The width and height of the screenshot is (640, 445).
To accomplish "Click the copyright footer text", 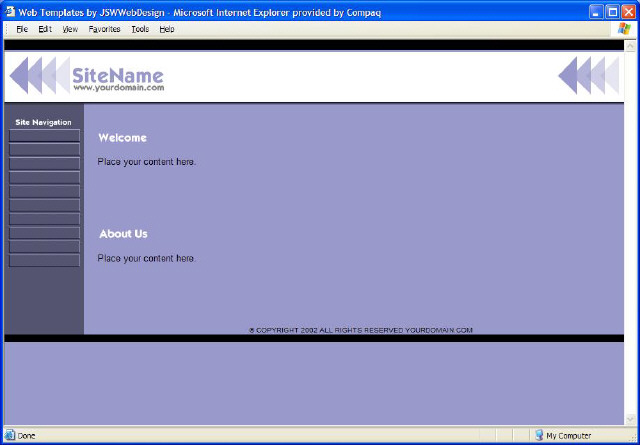I will (360, 330).
